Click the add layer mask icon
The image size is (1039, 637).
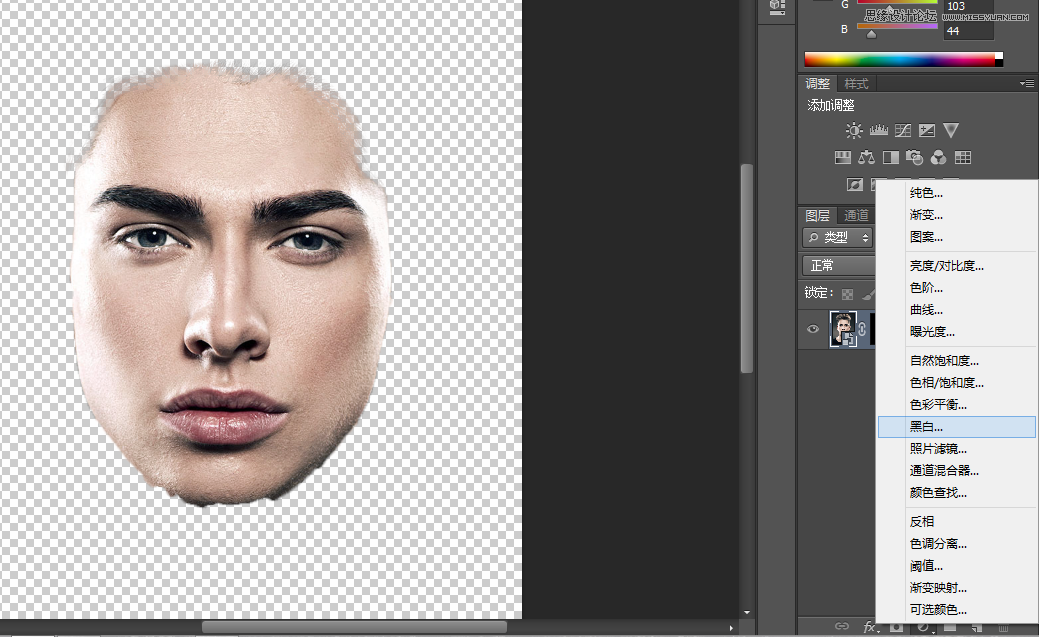point(896,626)
